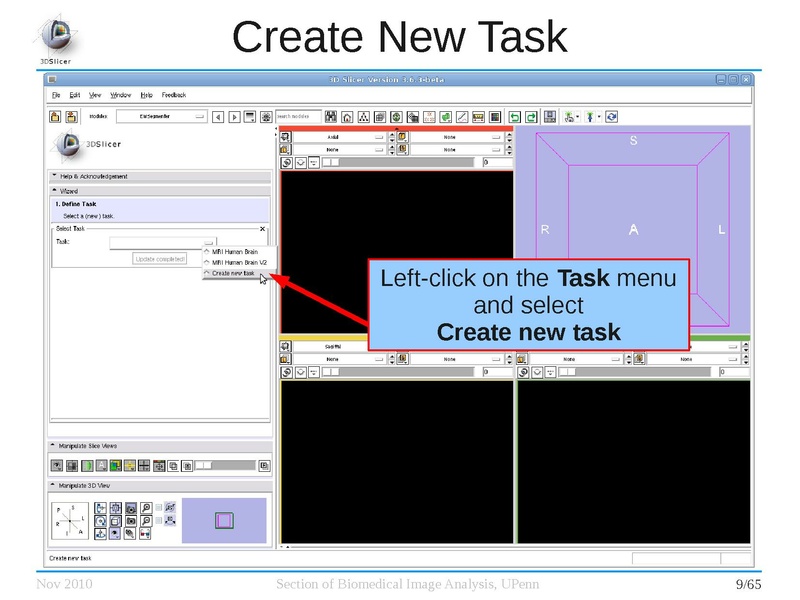Click the home module icon on the toolbar
Image resolution: width=800 pixels, height=600 pixels.
346,116
